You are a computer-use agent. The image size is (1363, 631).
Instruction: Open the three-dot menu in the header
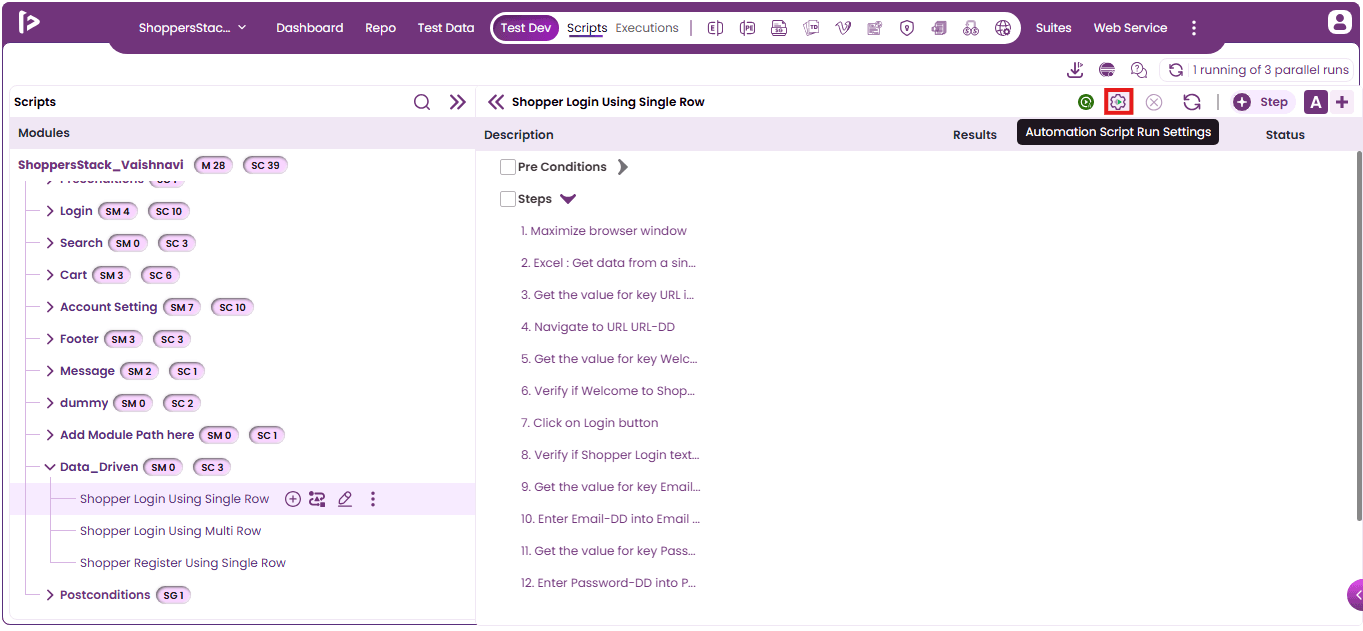point(1194,28)
